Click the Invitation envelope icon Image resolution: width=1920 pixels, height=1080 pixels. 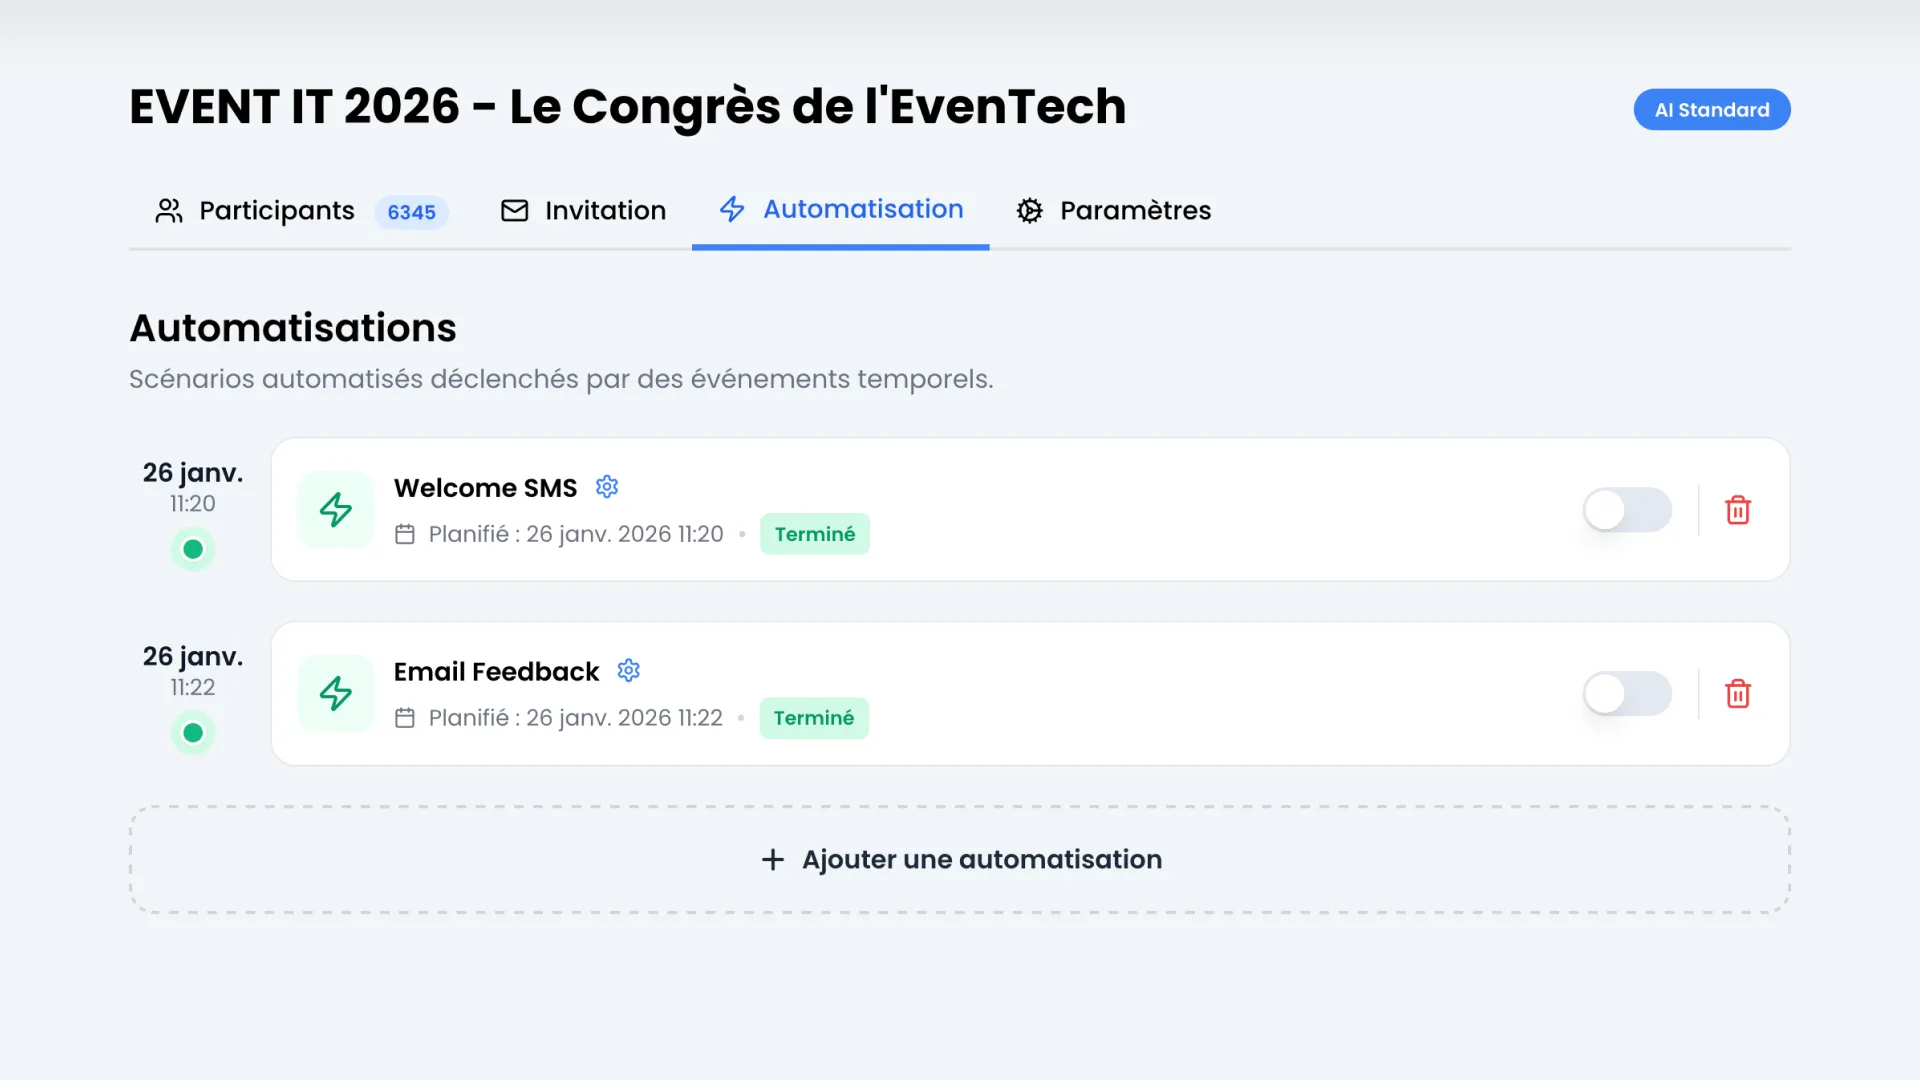point(514,210)
